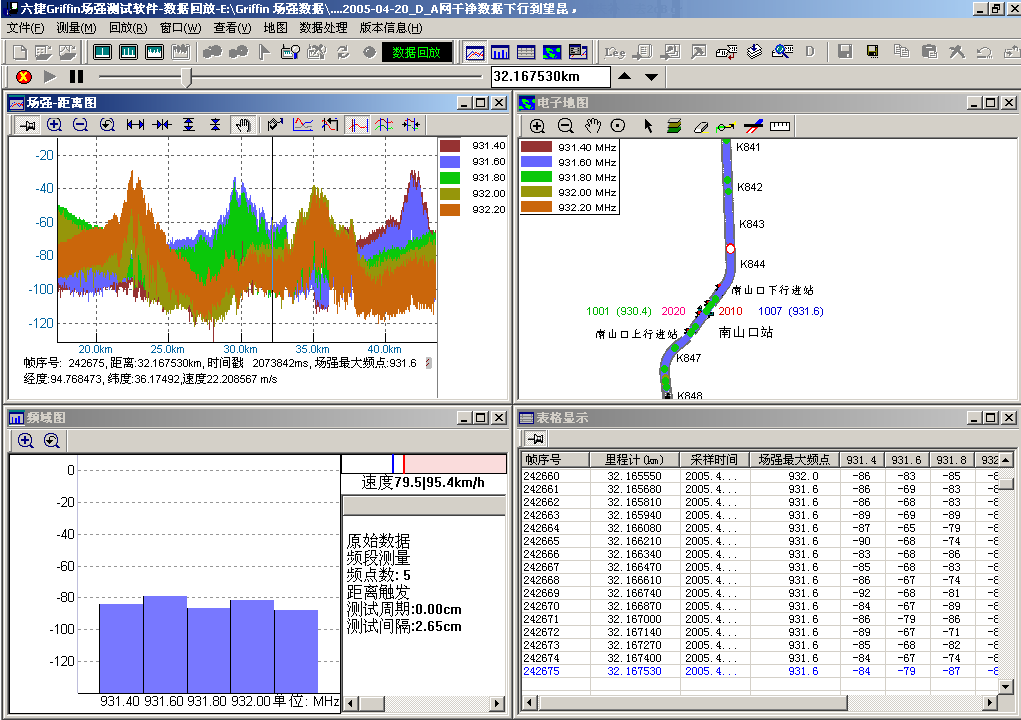Click the 32.167530km position field
This screenshot has width=1021, height=720.
[550, 77]
